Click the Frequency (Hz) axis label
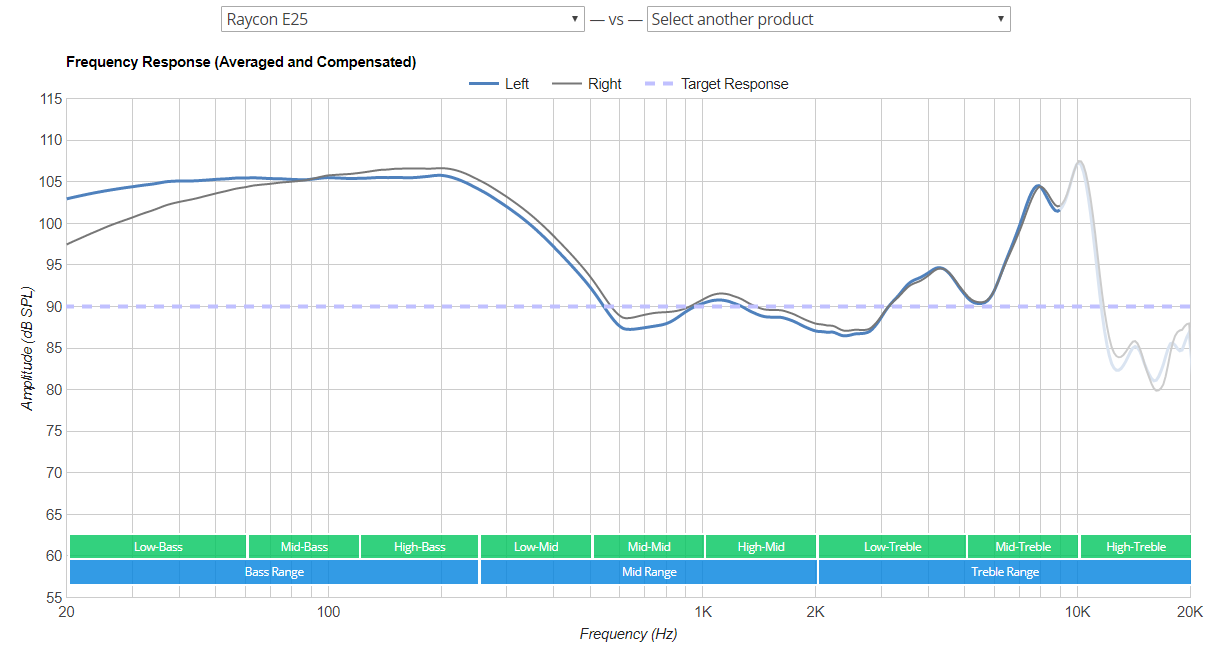 coord(628,634)
